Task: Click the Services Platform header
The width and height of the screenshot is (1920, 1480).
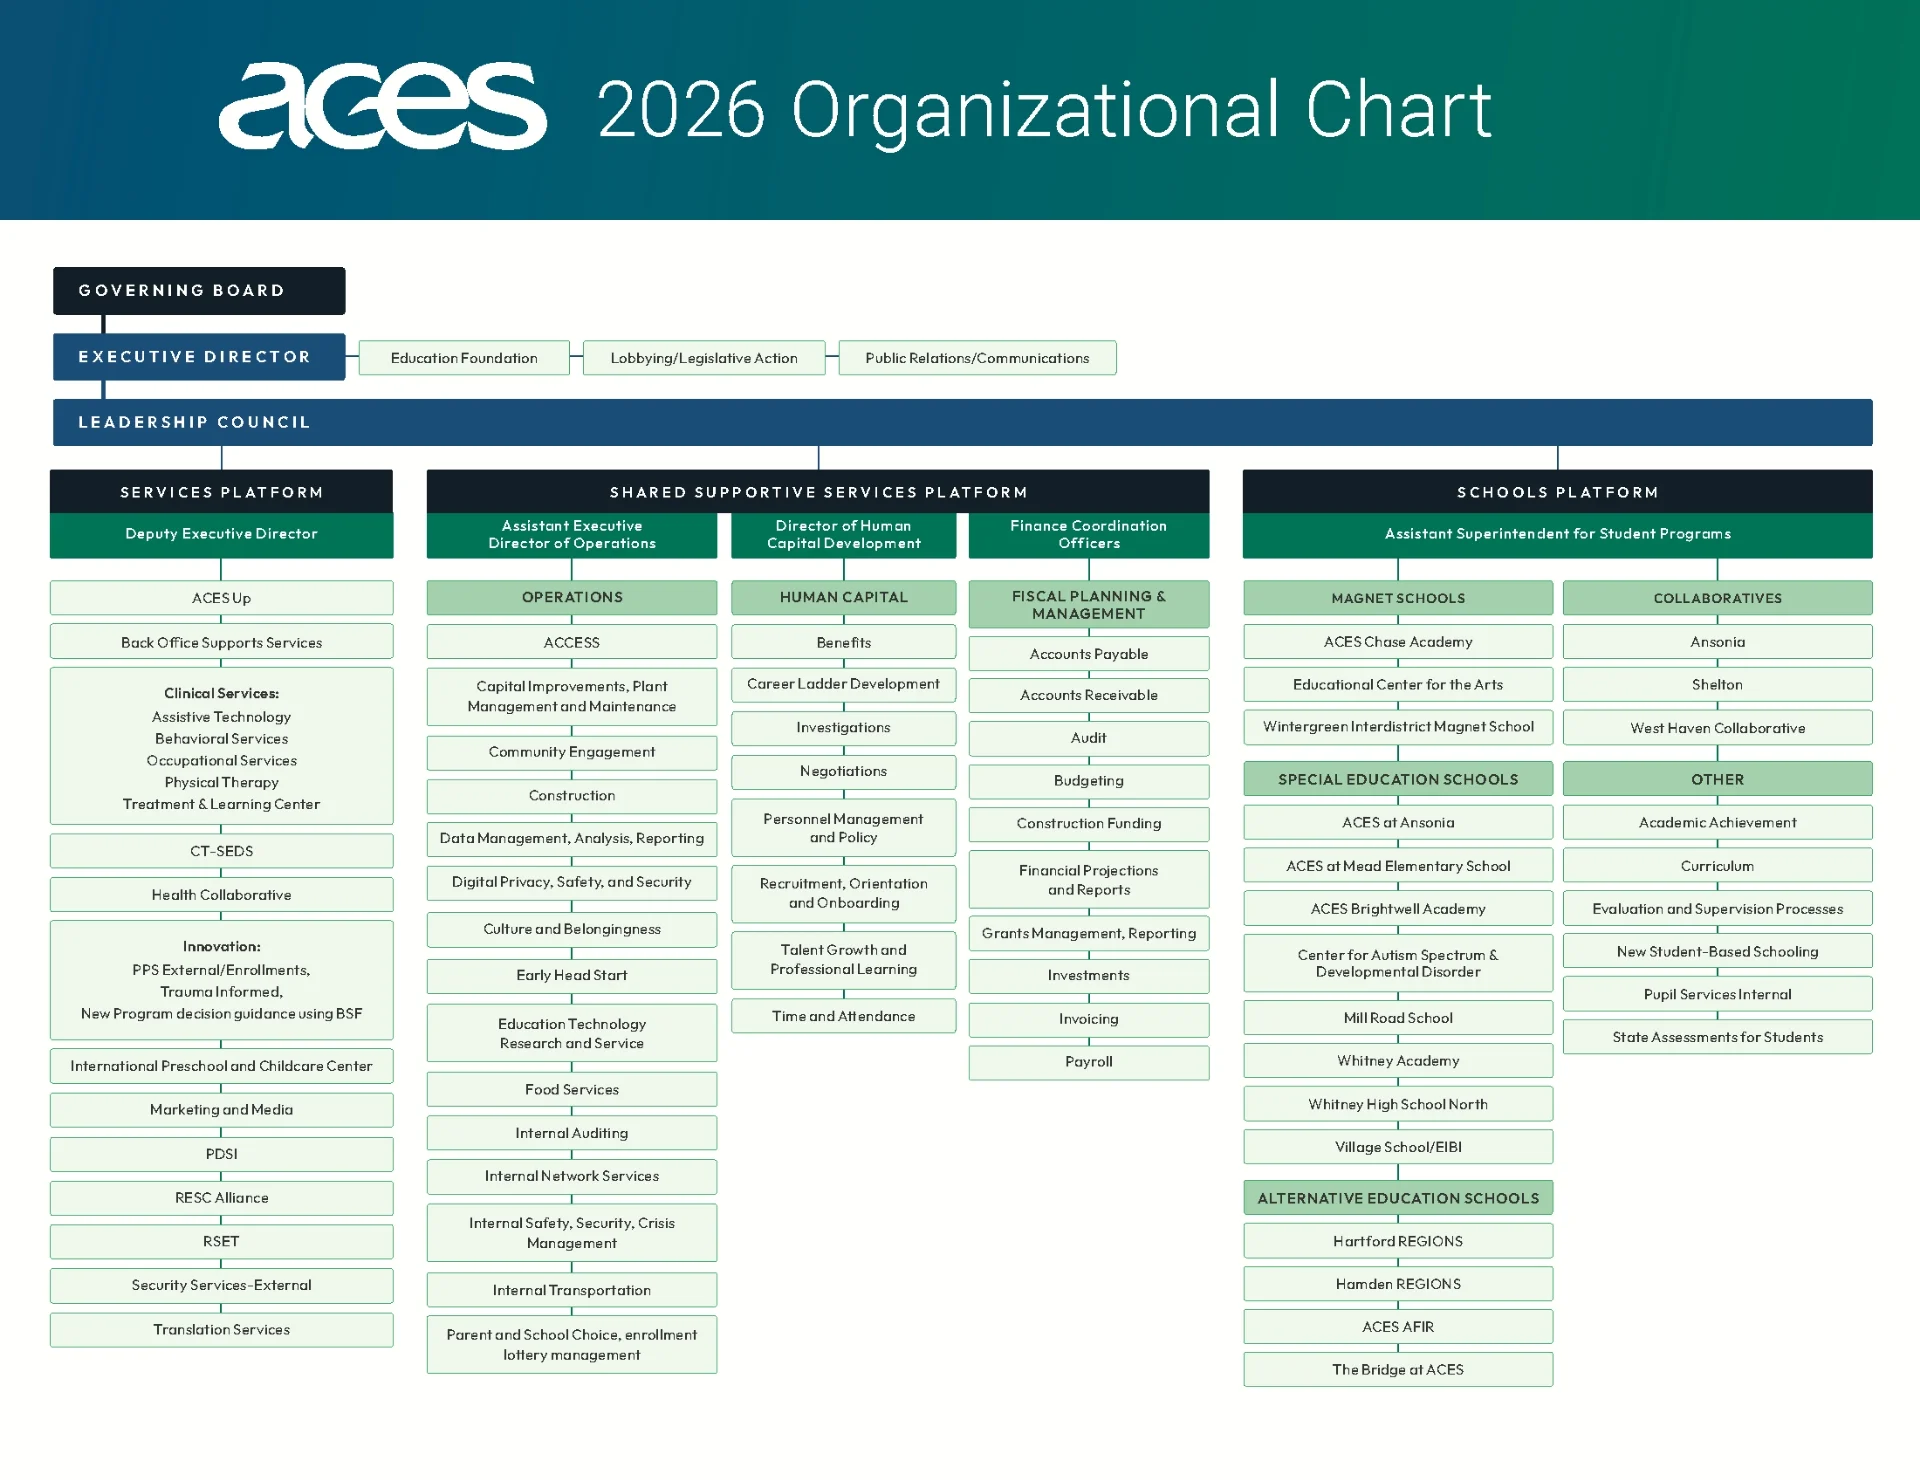Action: point(220,491)
